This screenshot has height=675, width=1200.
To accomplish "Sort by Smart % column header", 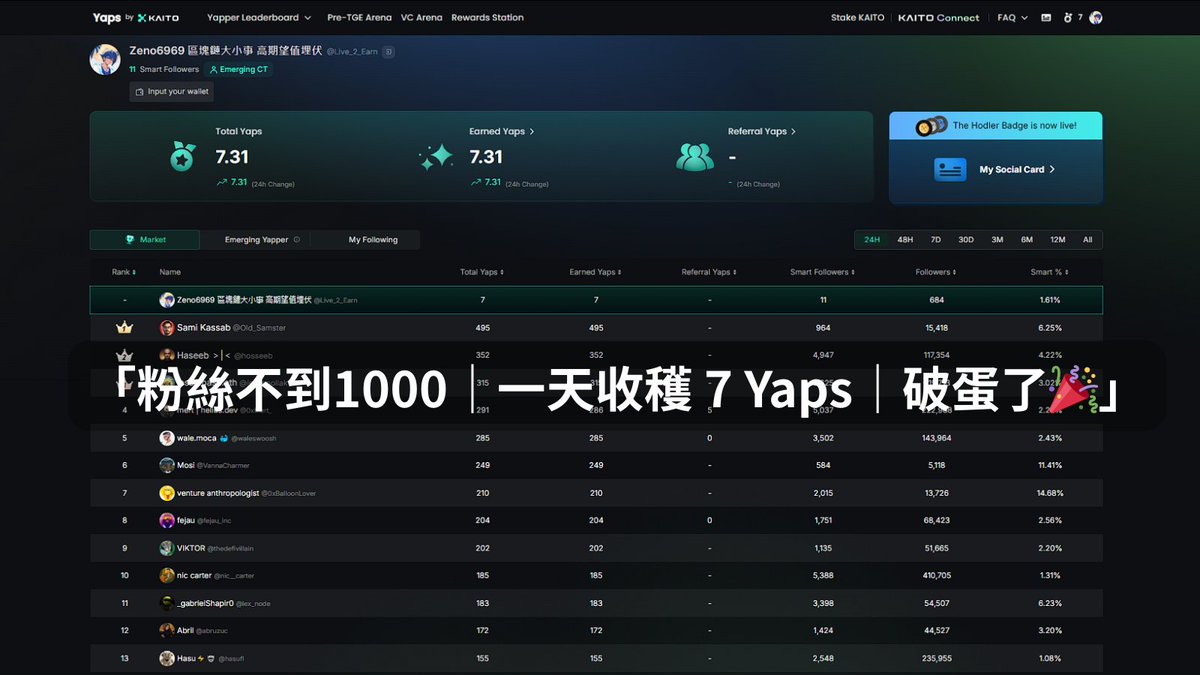I will pyautogui.click(x=1049, y=272).
